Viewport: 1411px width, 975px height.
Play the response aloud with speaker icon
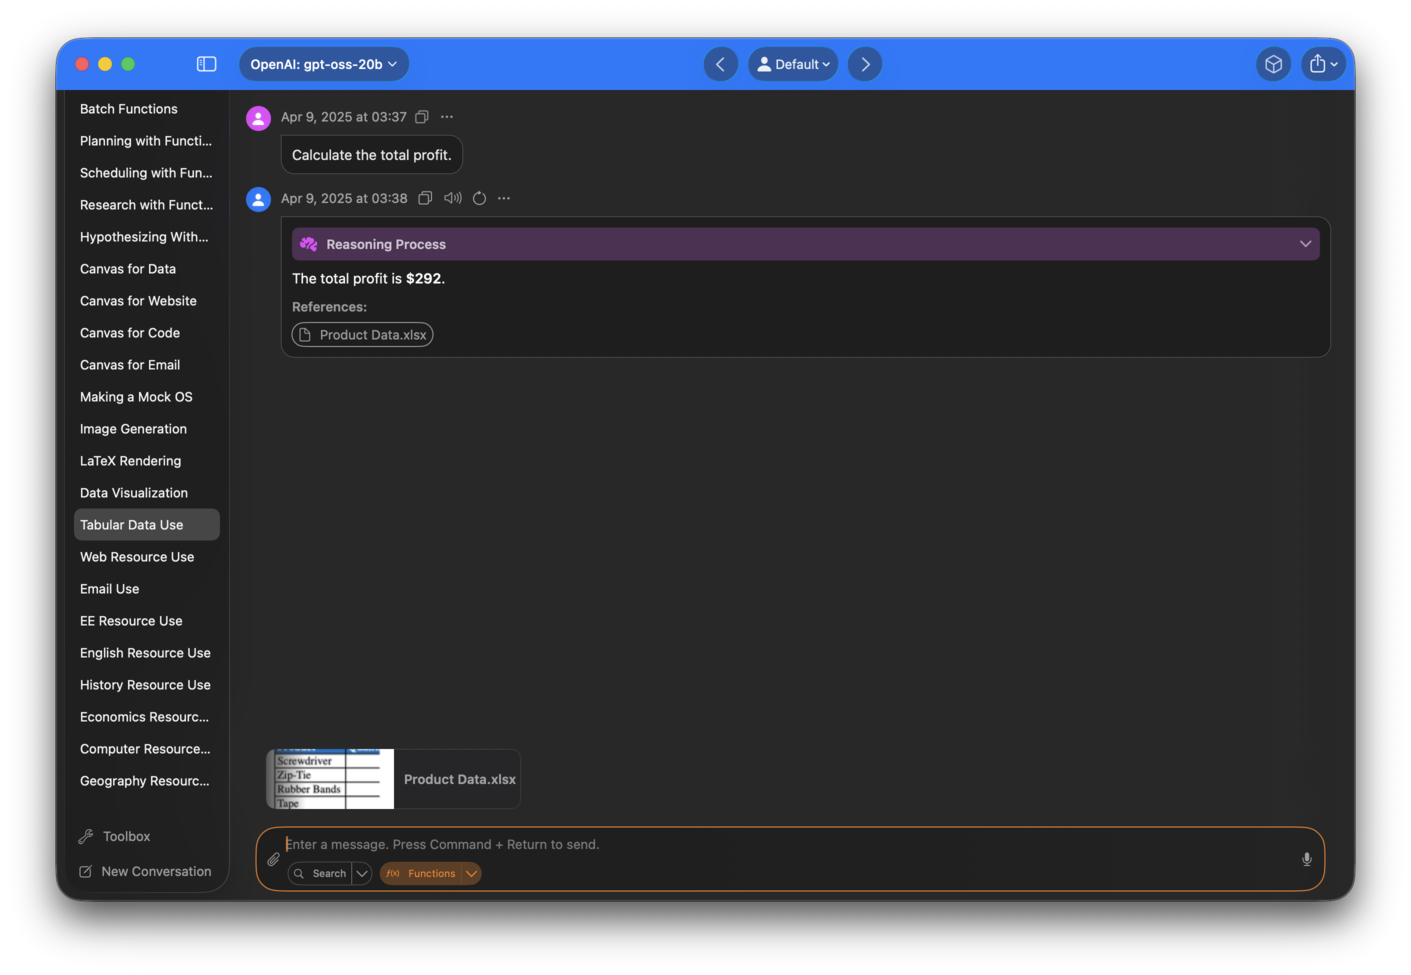(453, 198)
